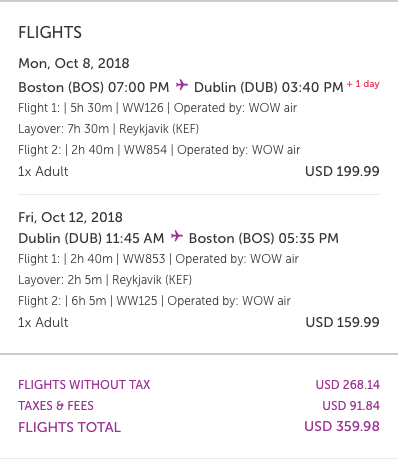Click the 7h 30m Reykjavik layover line
This screenshot has height=460, width=398.
click(x=108, y=129)
